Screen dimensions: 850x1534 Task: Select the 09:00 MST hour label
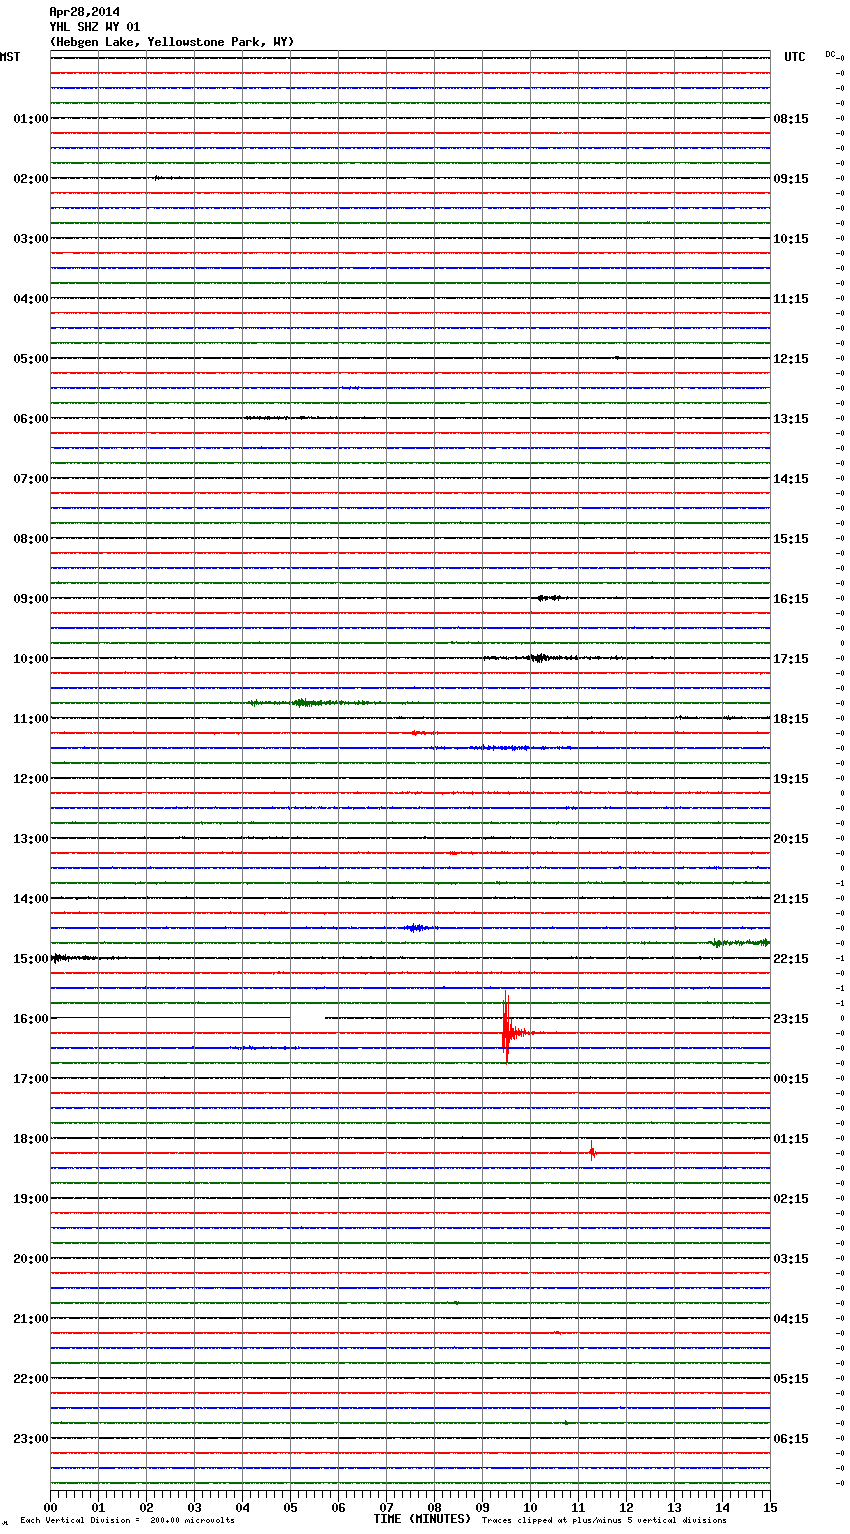[30, 599]
